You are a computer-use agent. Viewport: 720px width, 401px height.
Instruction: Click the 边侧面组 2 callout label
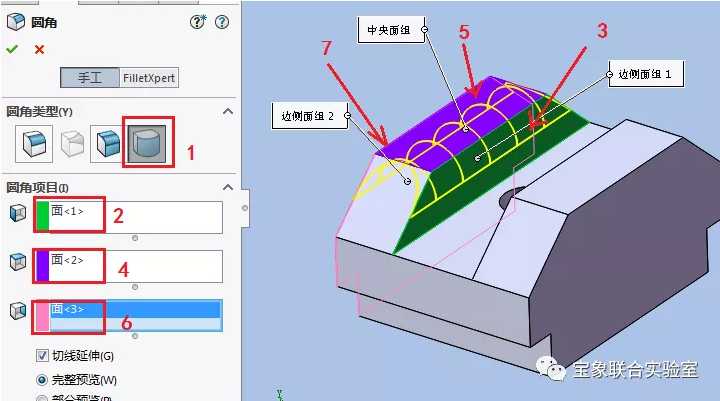[309, 116]
